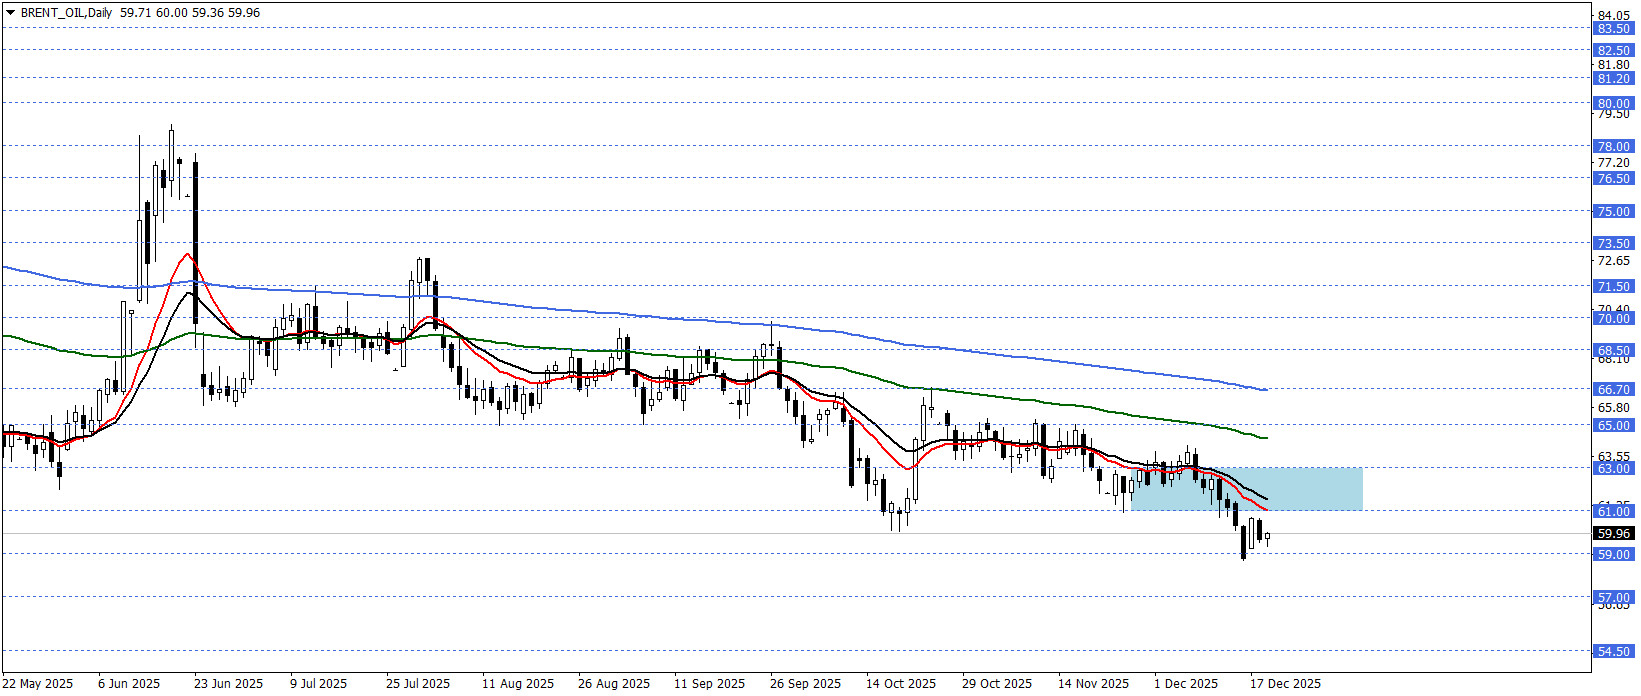Click the 76.50 price level label
Screen dimensions: 1641x696
[x=1613, y=178]
